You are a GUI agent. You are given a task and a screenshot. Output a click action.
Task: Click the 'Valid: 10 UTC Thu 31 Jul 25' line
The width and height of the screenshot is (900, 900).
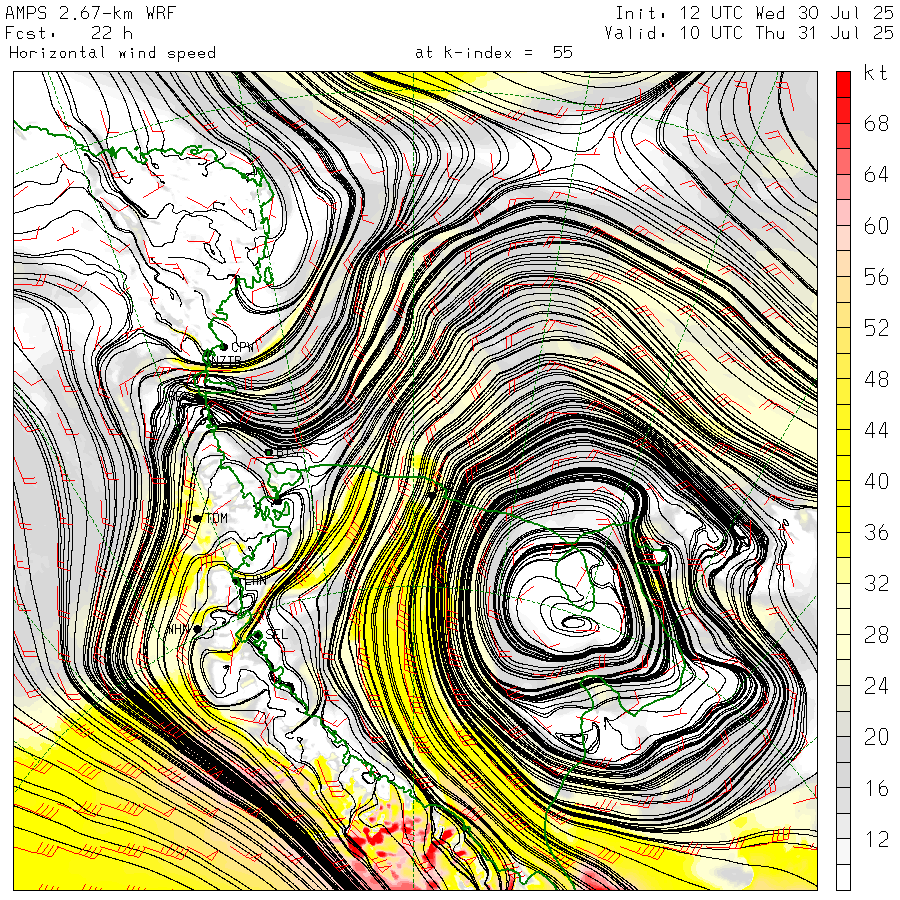click(x=749, y=33)
